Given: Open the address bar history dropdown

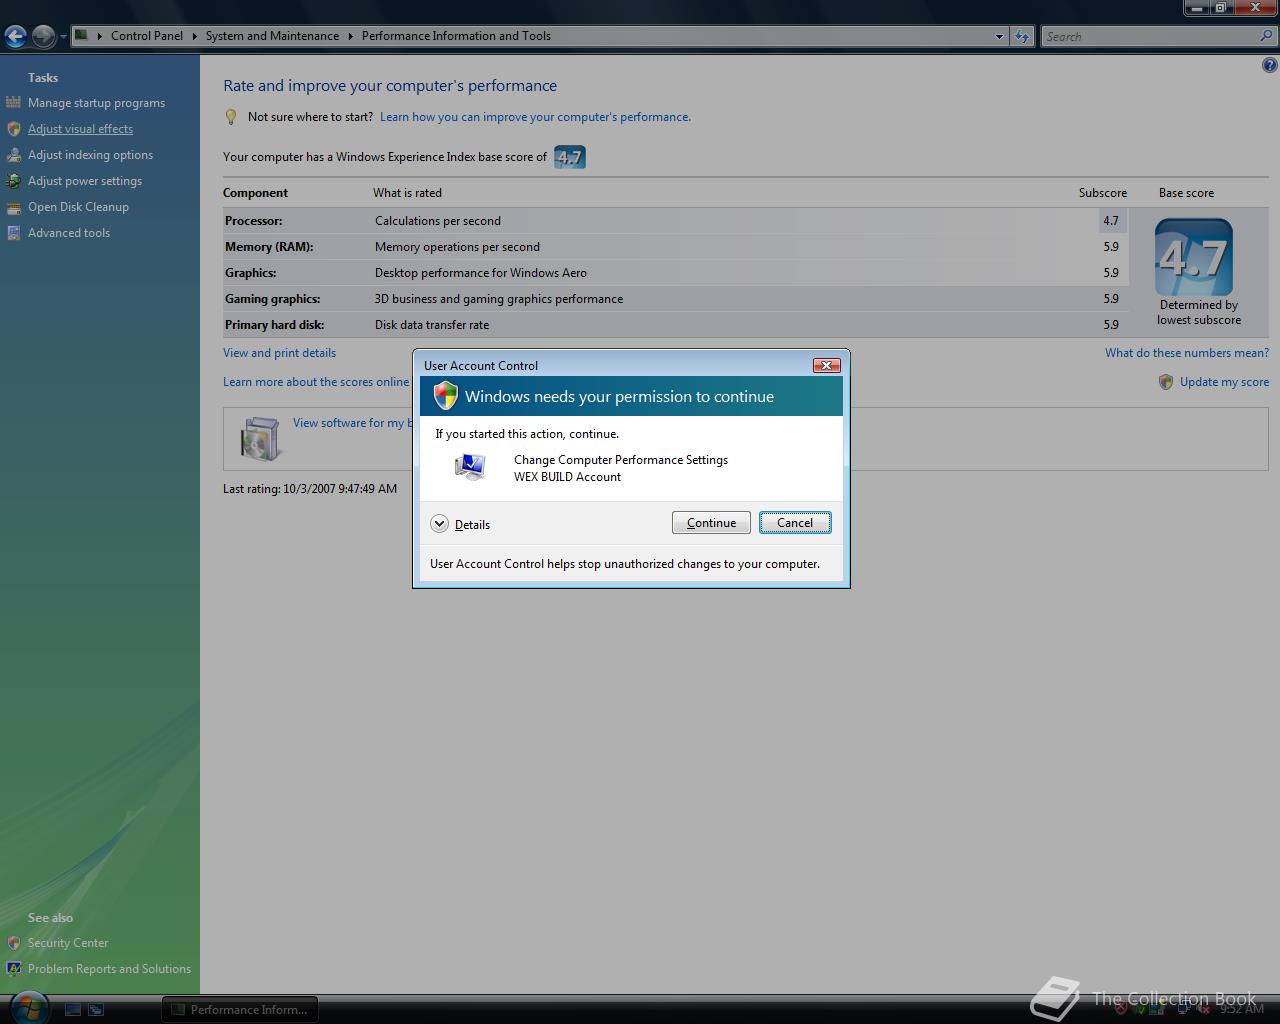Looking at the screenshot, I should [999, 36].
